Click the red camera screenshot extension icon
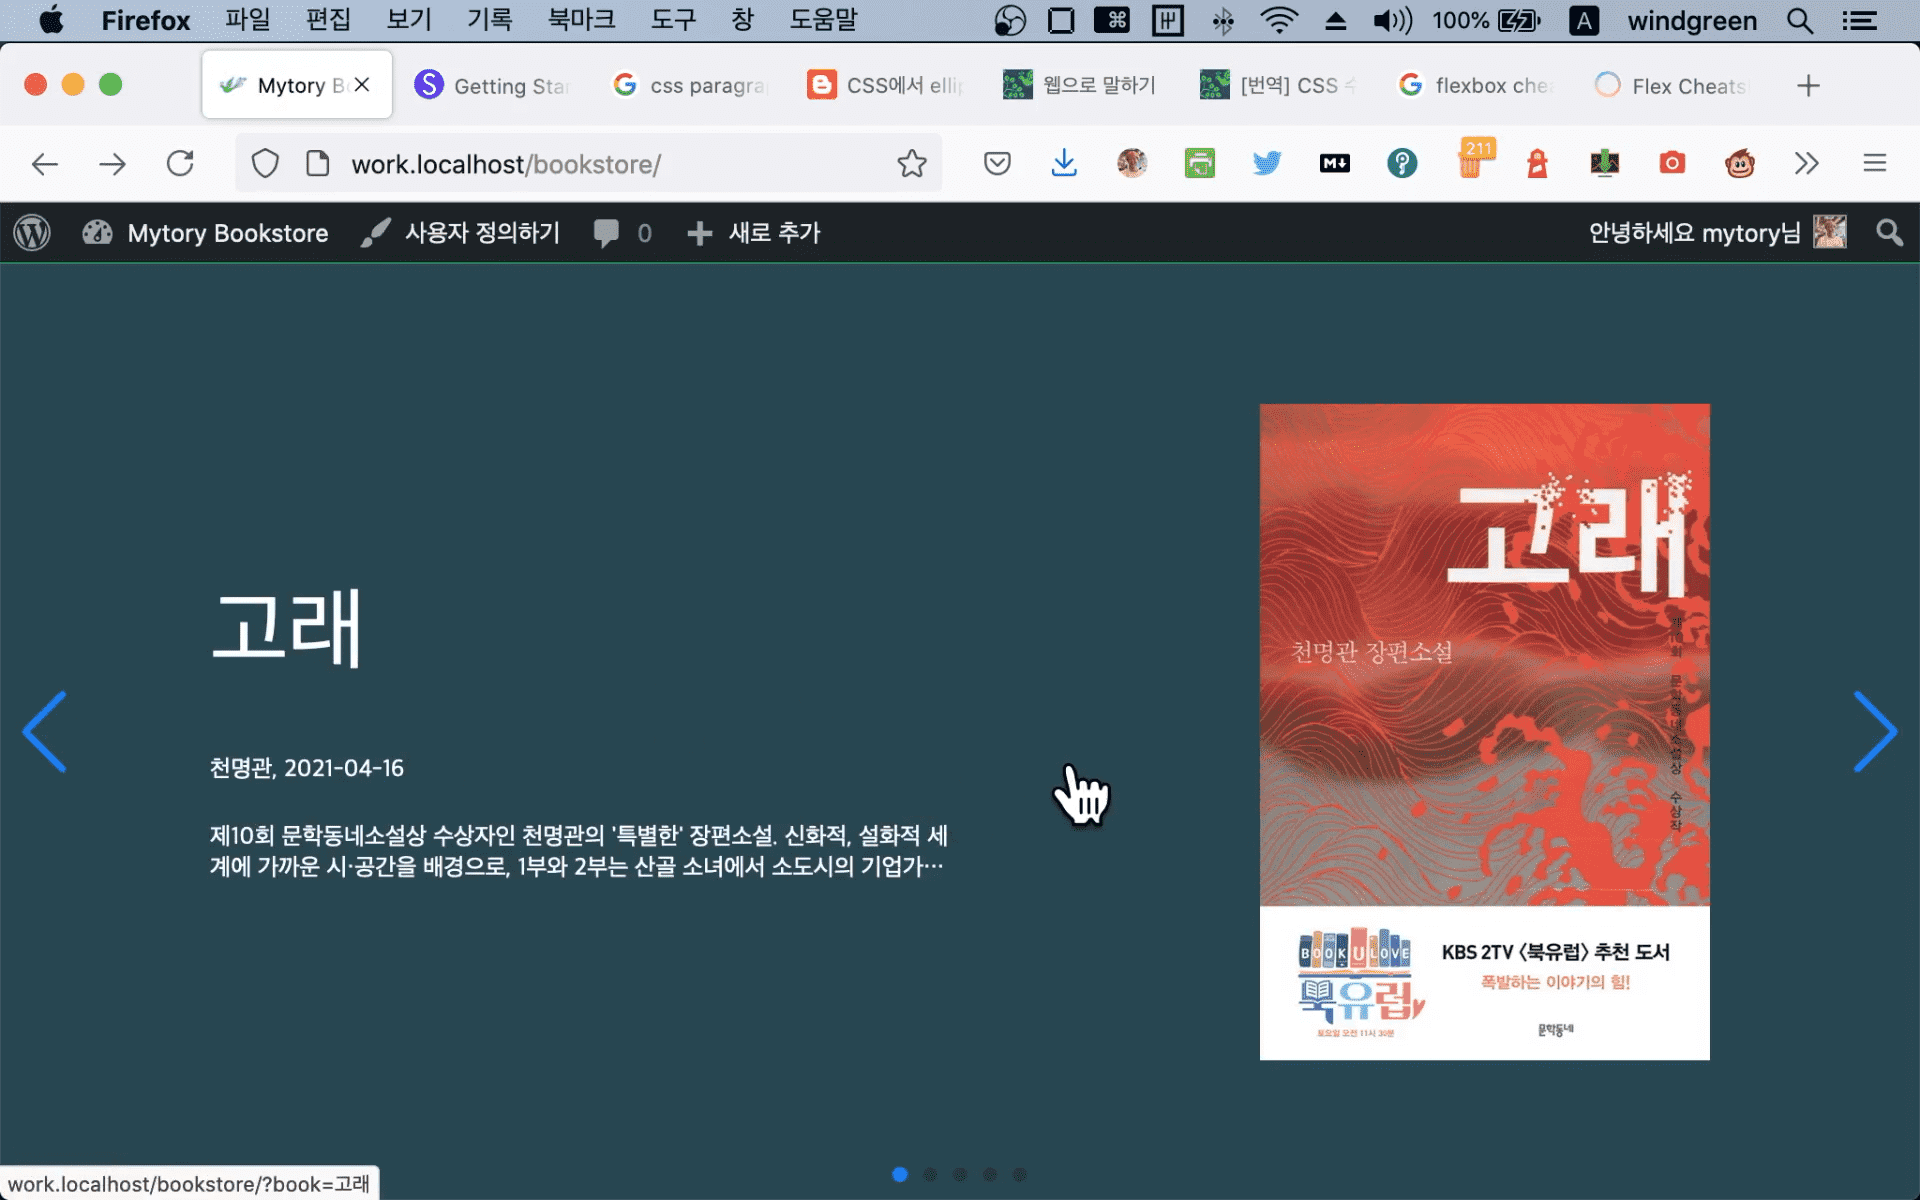 (x=1672, y=163)
